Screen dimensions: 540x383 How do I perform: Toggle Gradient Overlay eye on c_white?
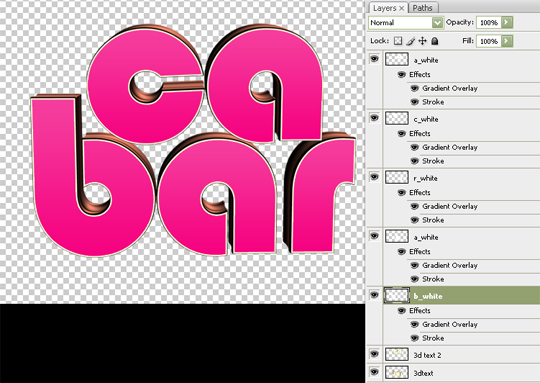tap(415, 147)
